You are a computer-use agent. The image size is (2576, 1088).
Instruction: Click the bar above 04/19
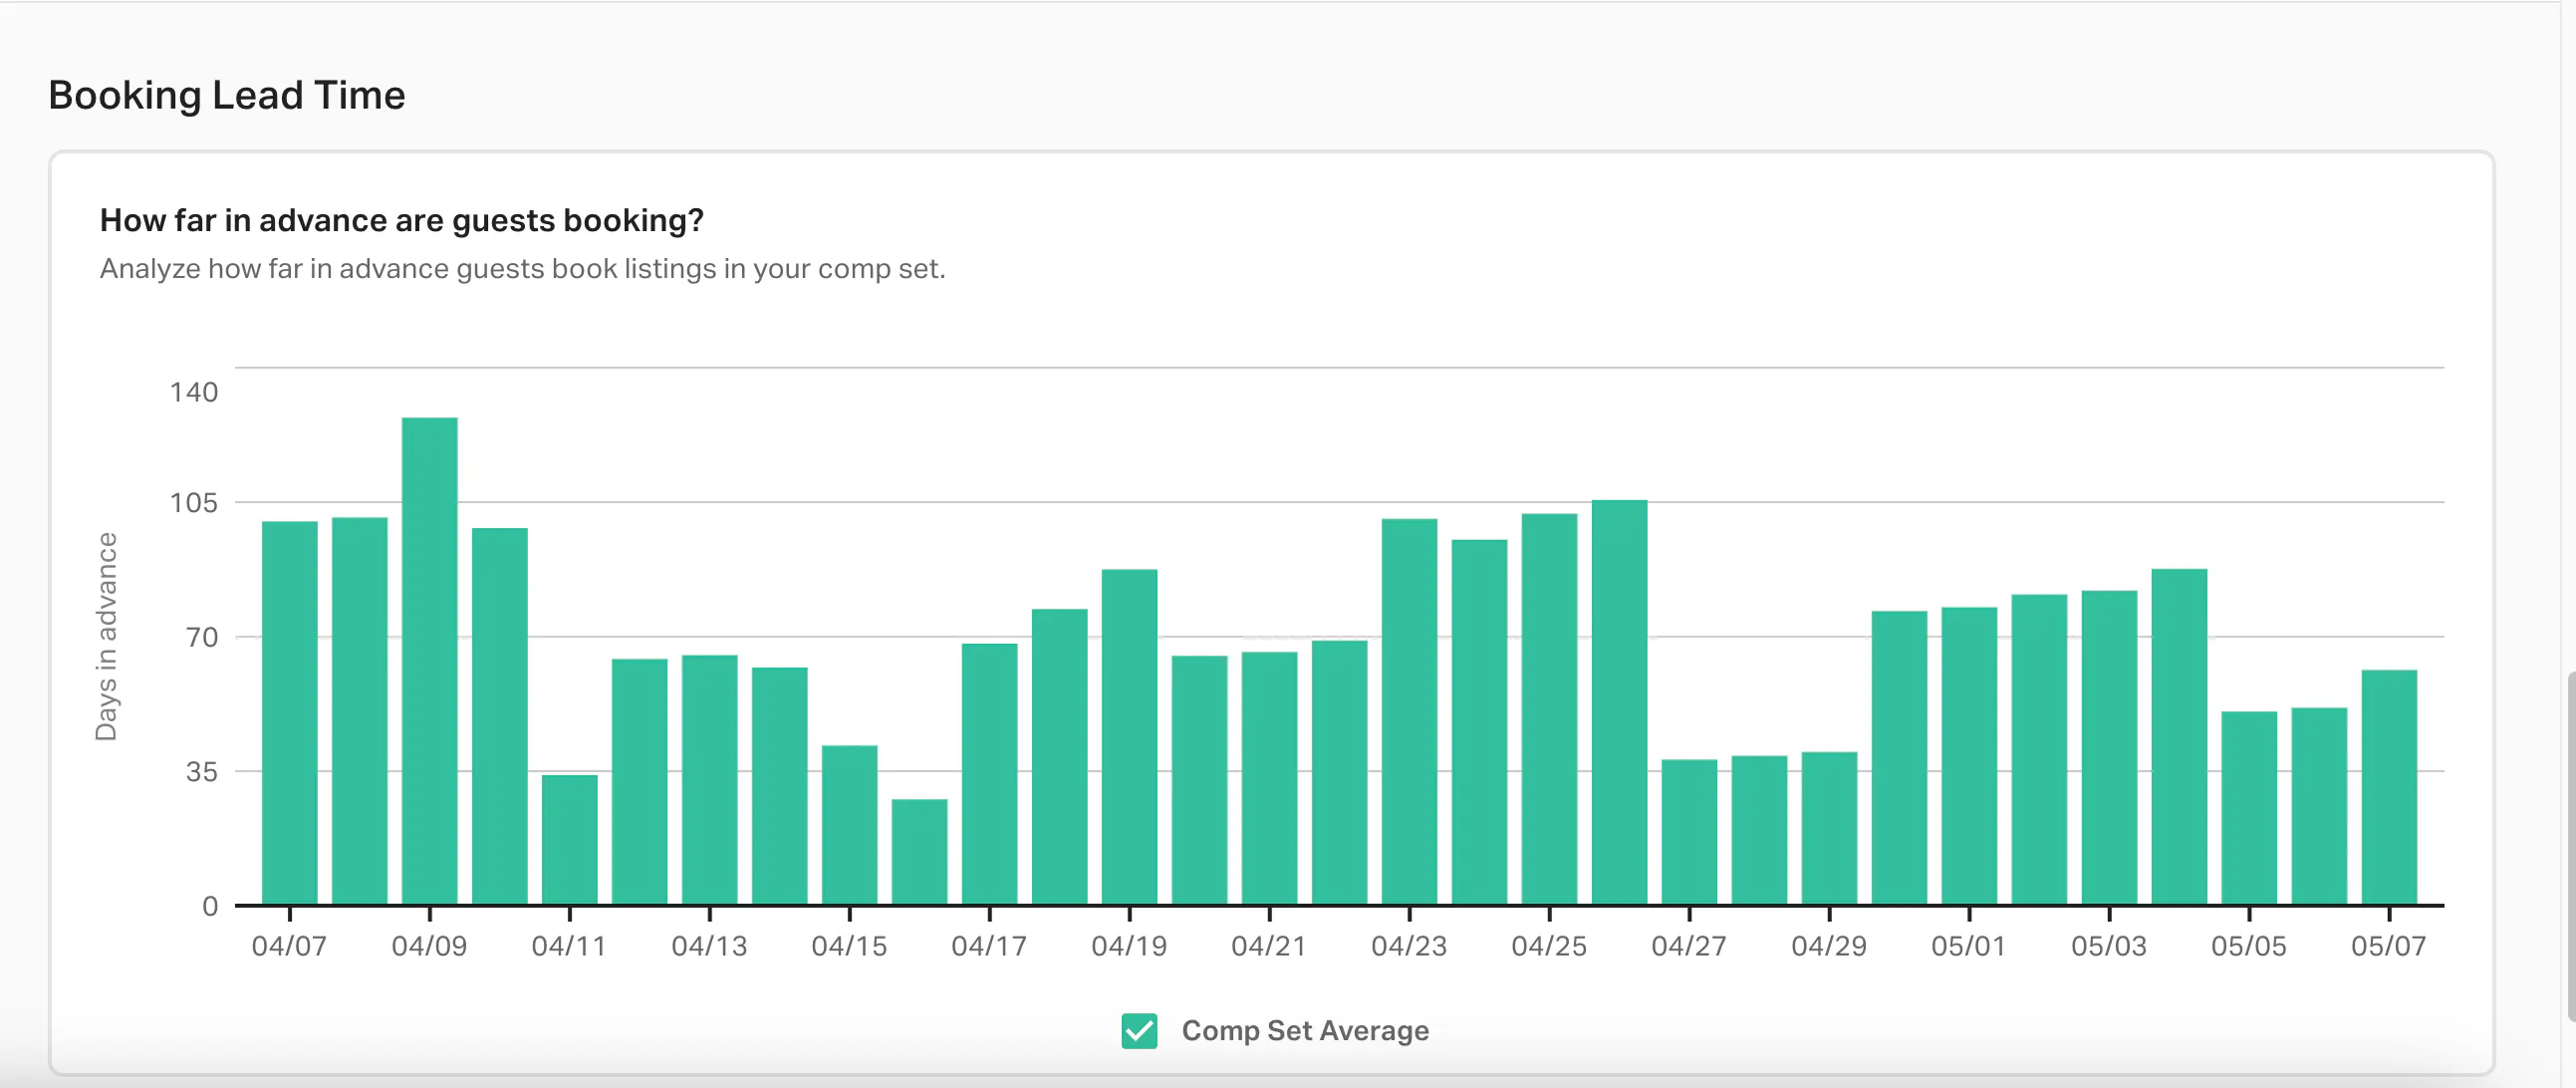(x=1130, y=737)
